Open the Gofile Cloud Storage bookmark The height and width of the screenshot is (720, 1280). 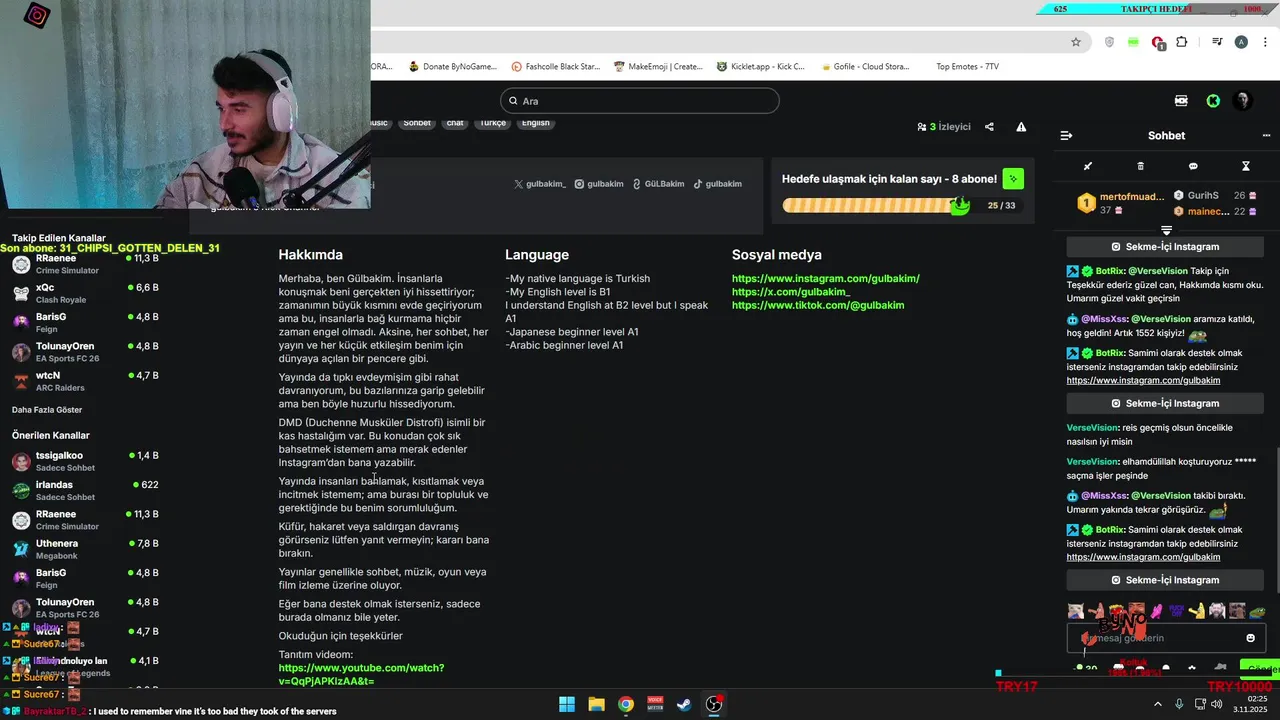click(x=864, y=67)
